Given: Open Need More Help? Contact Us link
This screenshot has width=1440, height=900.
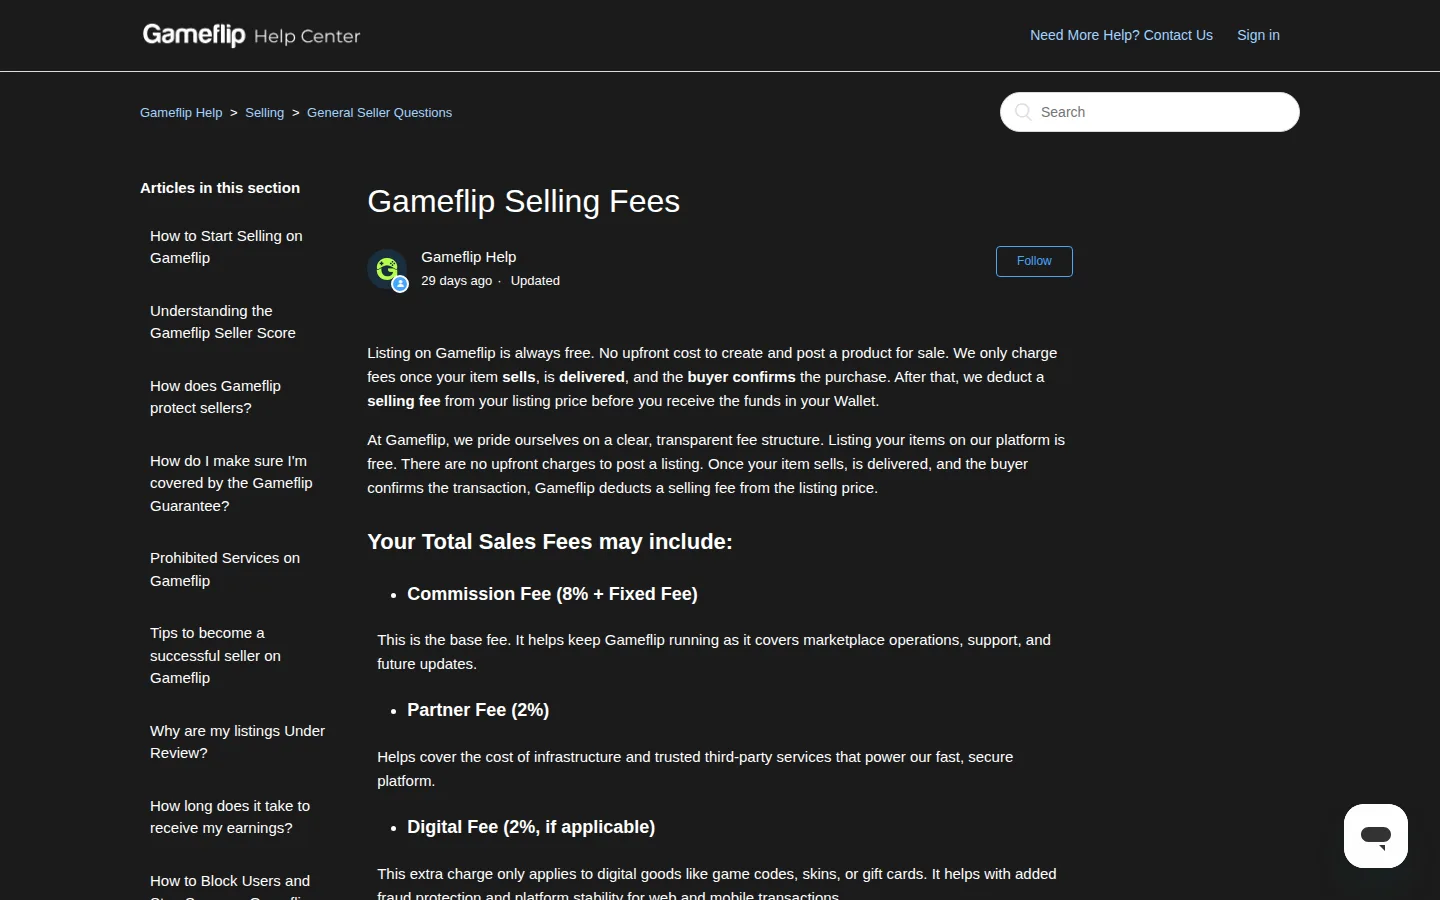Looking at the screenshot, I should tap(1121, 35).
